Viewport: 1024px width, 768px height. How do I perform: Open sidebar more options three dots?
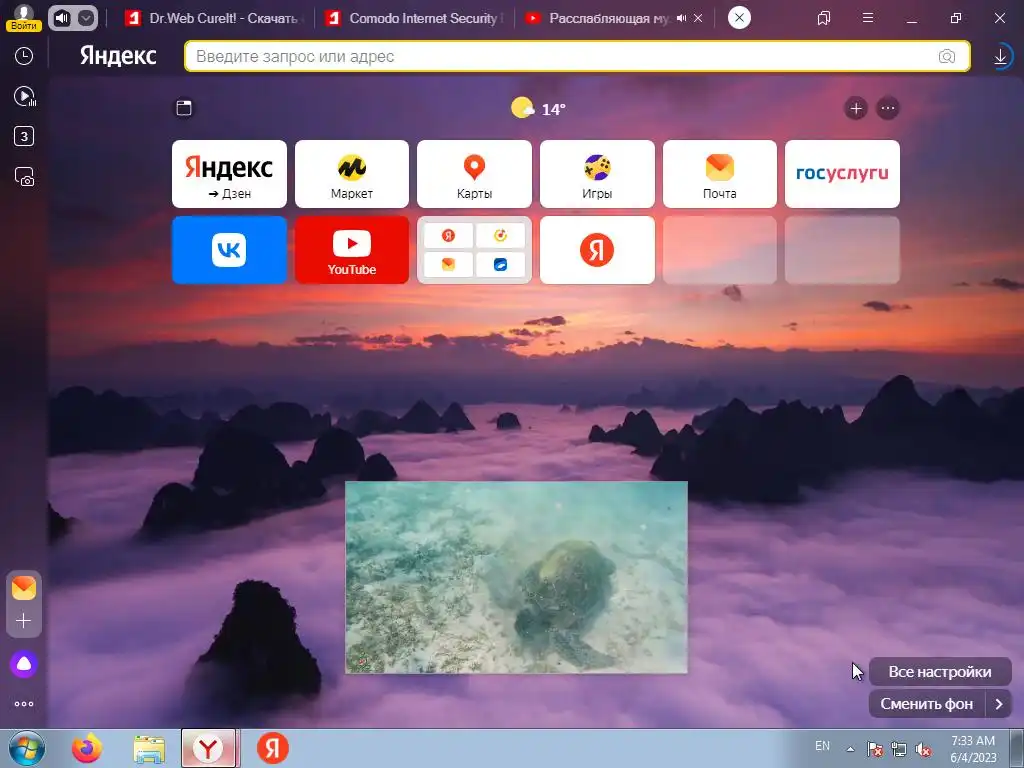pyautogui.click(x=24, y=704)
